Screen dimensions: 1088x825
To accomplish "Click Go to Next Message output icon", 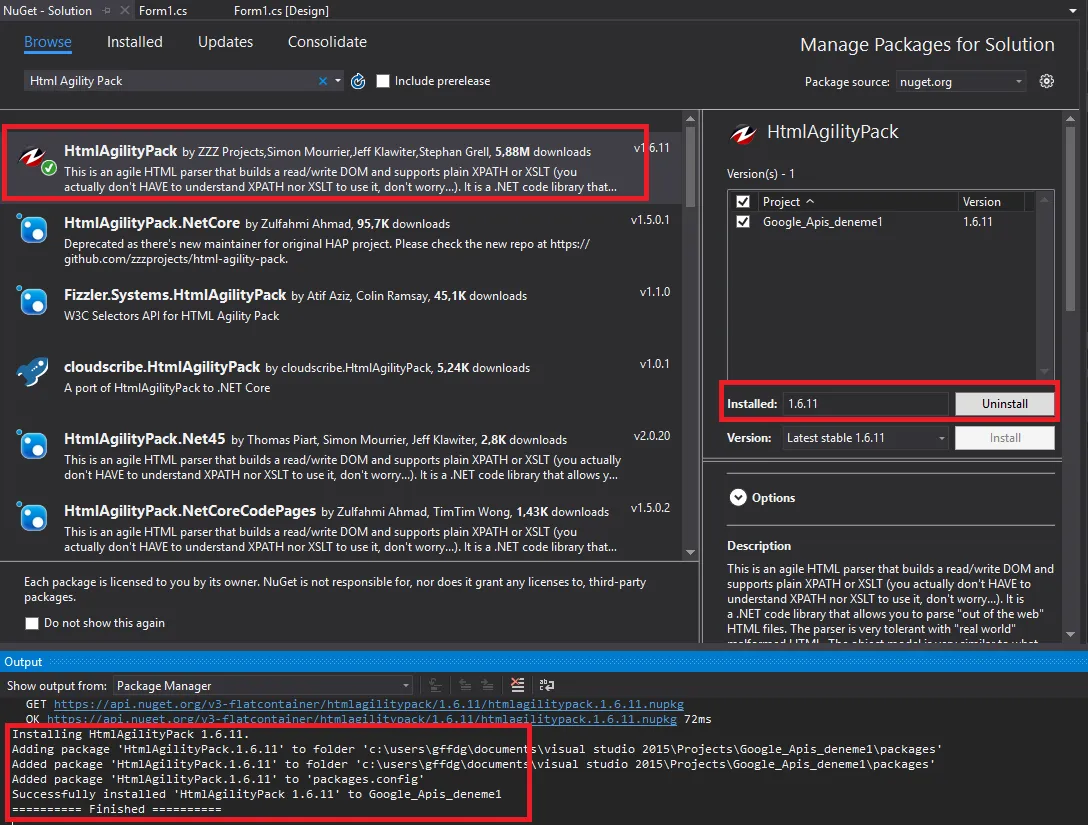I will click(x=488, y=685).
